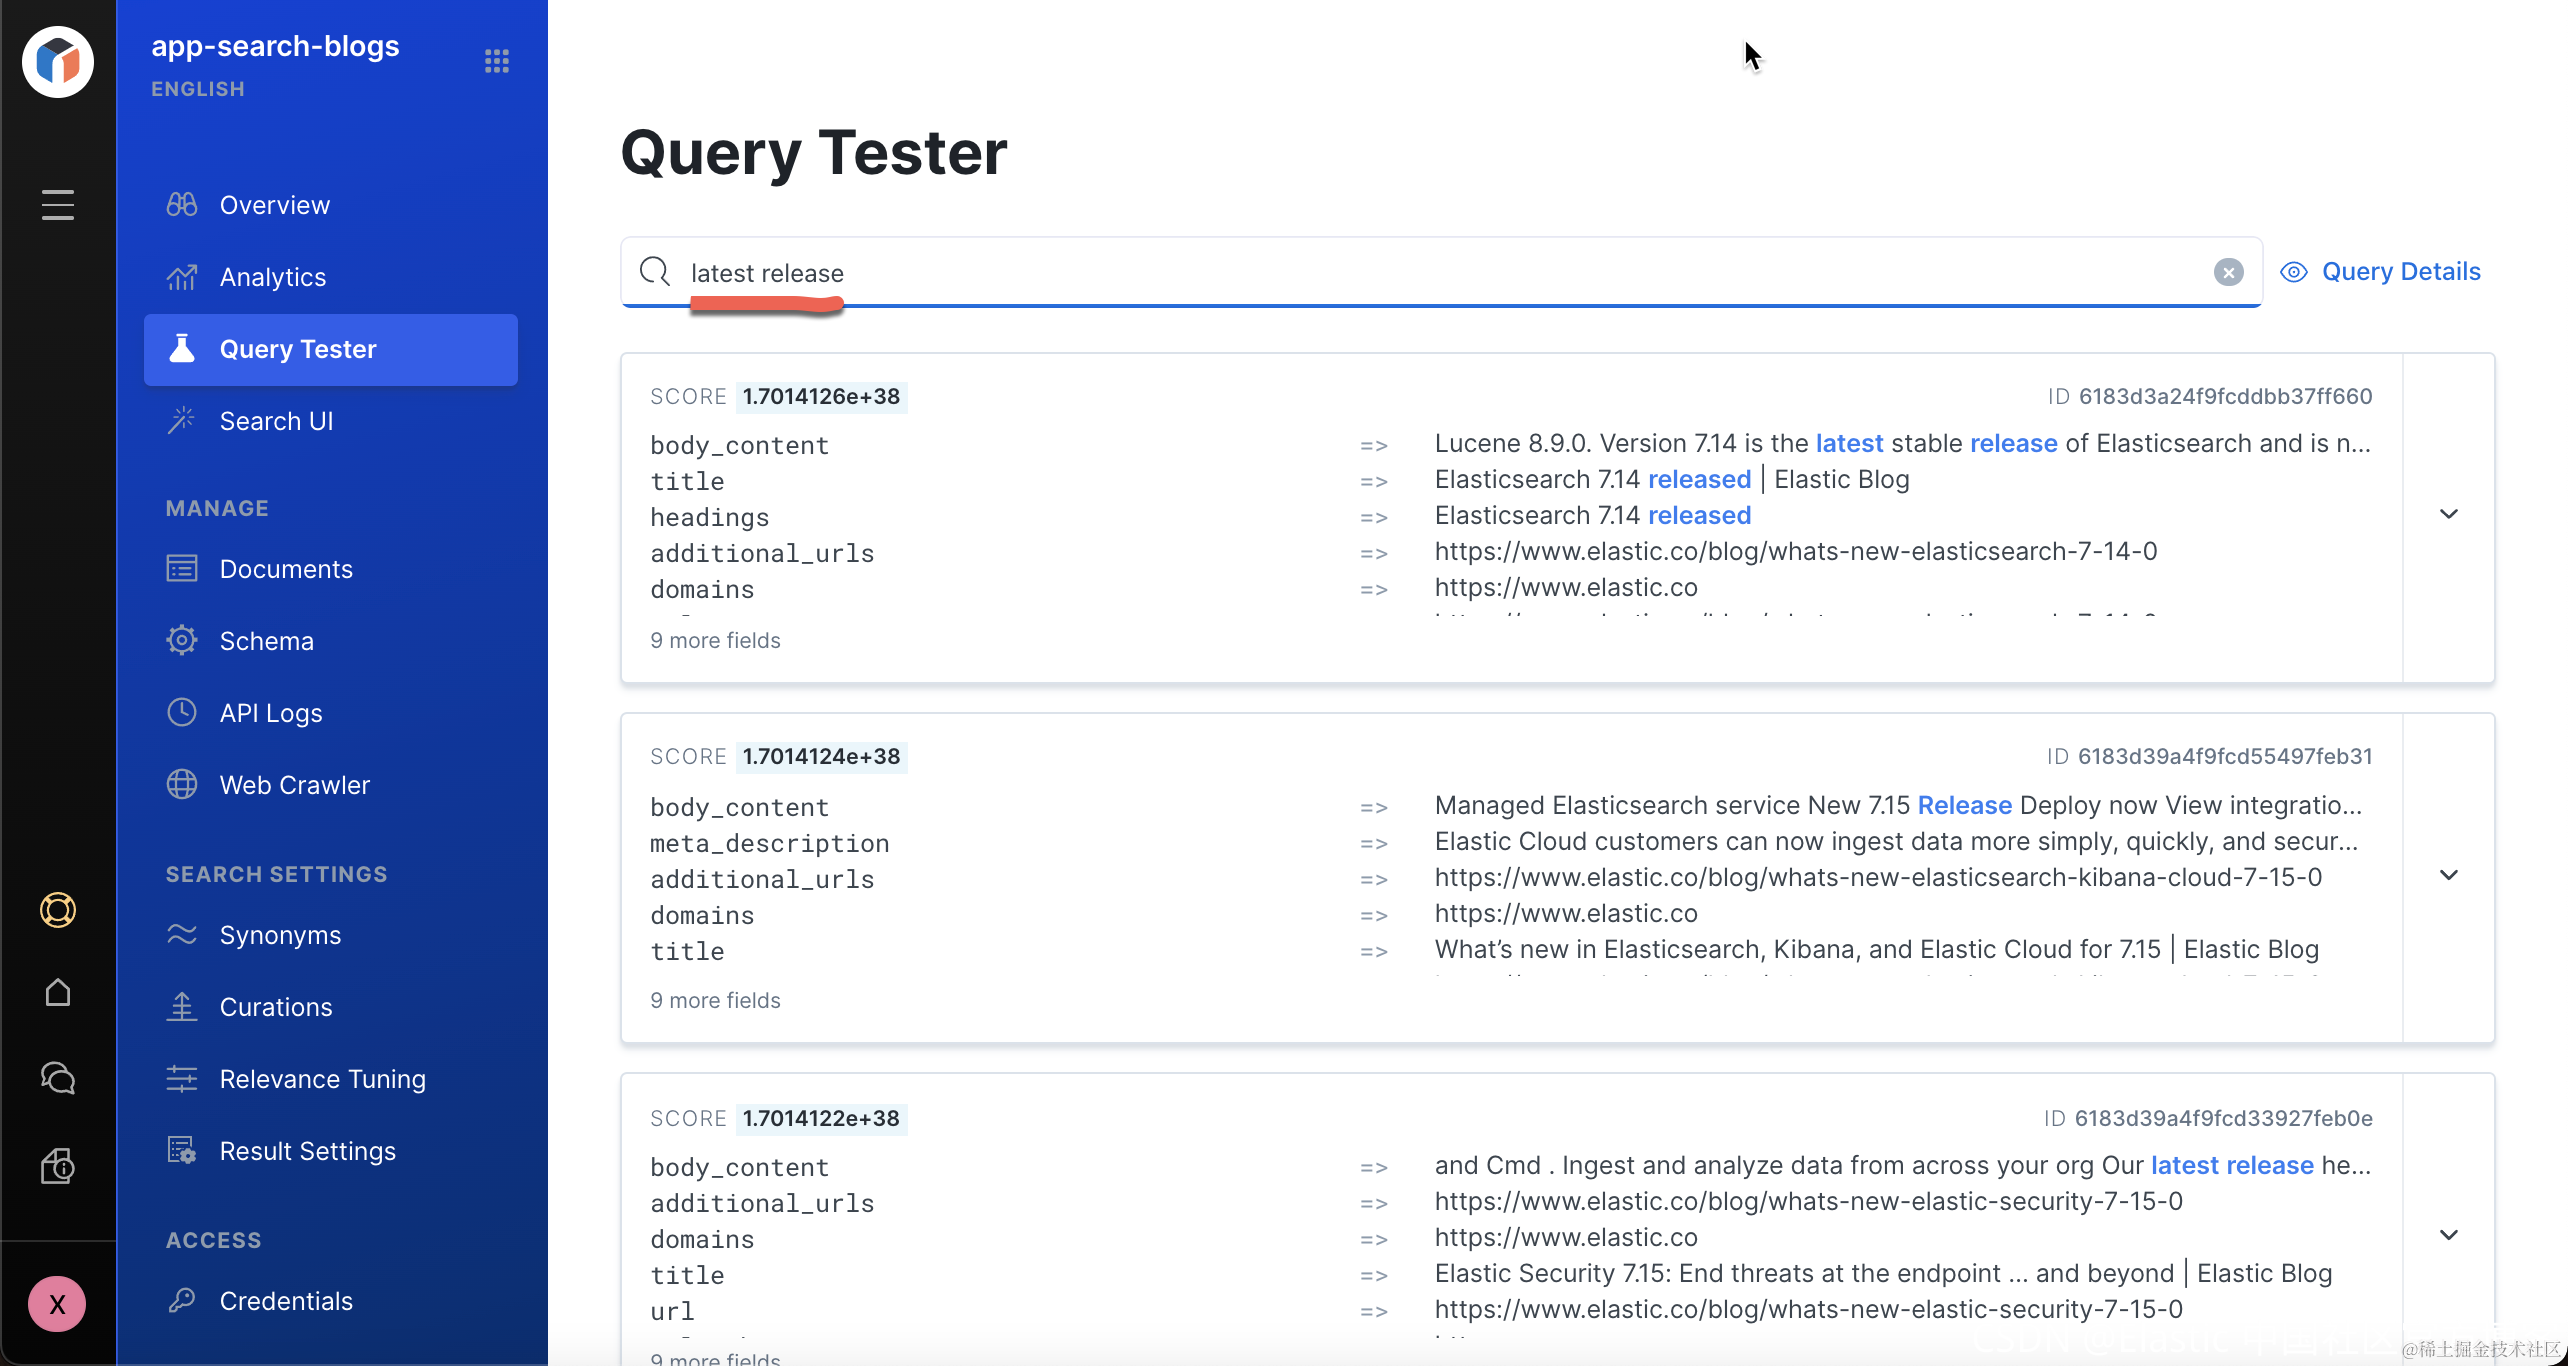Click the user avatar X icon
Screen dimensions: 2568x1366
(x=57, y=1304)
